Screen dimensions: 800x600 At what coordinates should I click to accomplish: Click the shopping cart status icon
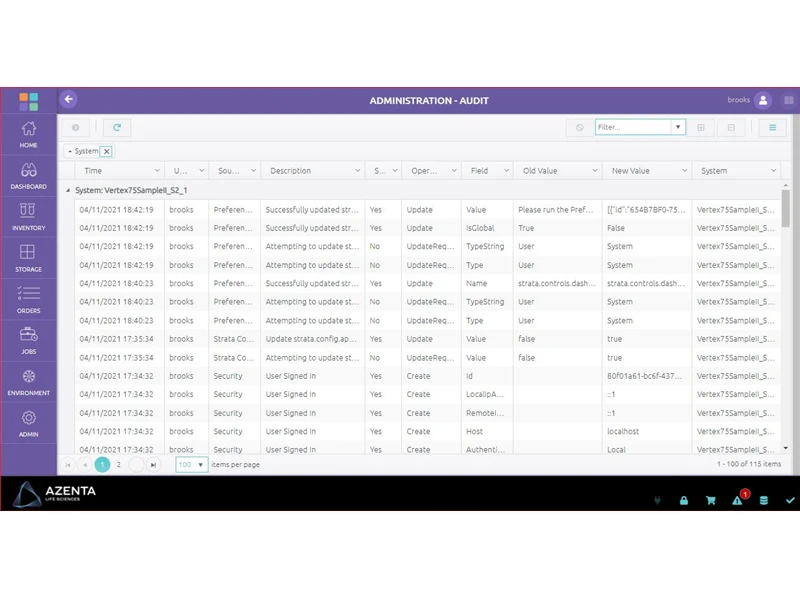pos(711,501)
